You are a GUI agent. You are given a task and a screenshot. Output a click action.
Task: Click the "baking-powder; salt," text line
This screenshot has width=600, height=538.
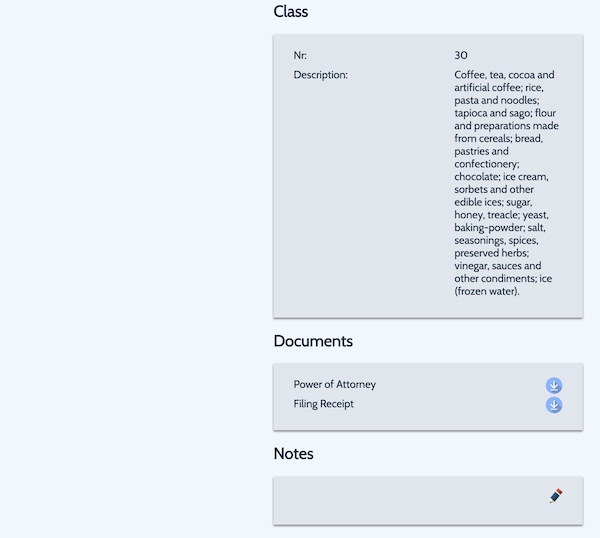[500, 227]
